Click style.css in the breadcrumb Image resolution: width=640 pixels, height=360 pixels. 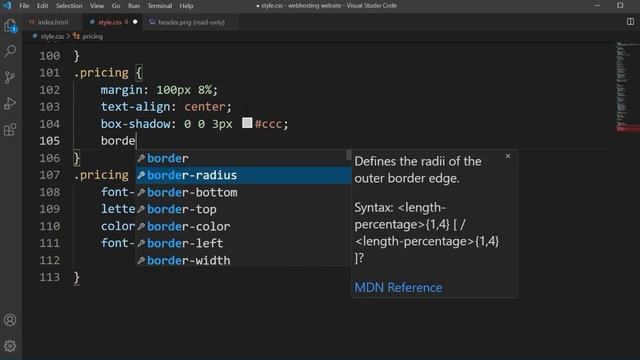coord(52,36)
